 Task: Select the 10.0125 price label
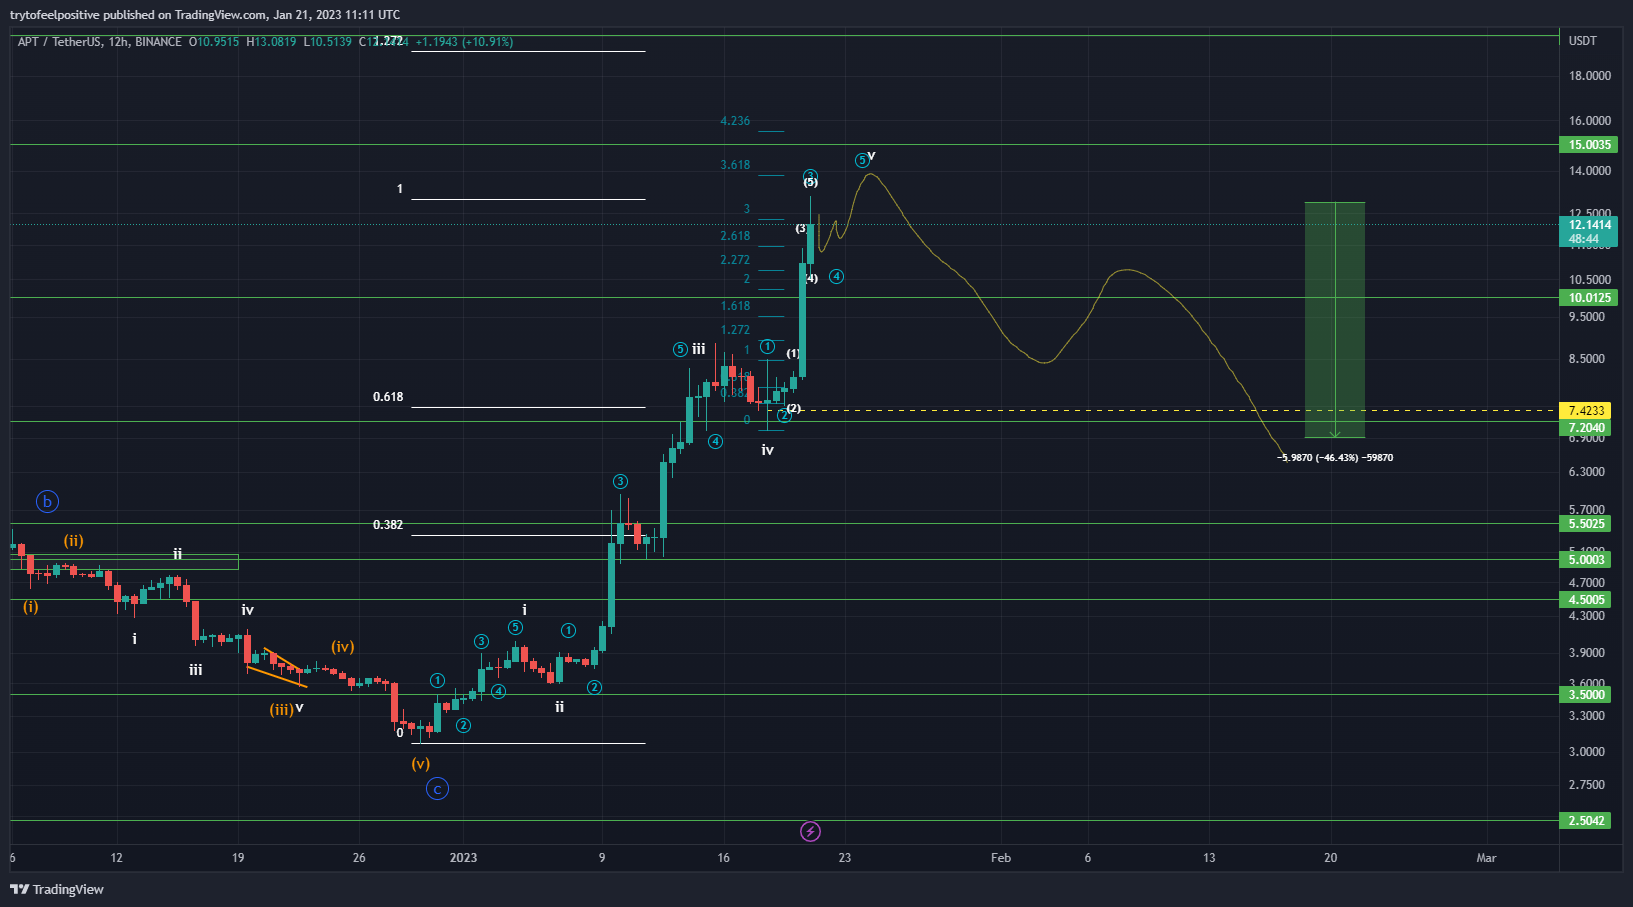point(1589,298)
